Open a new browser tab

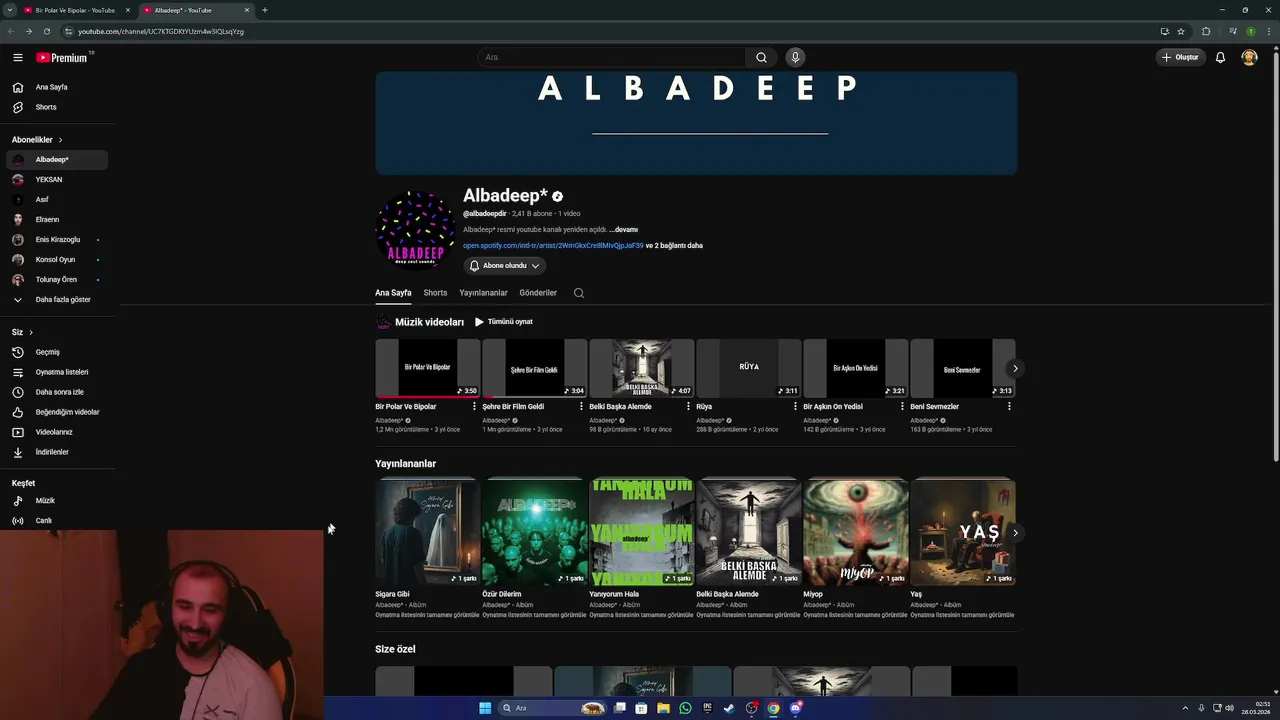(x=265, y=10)
